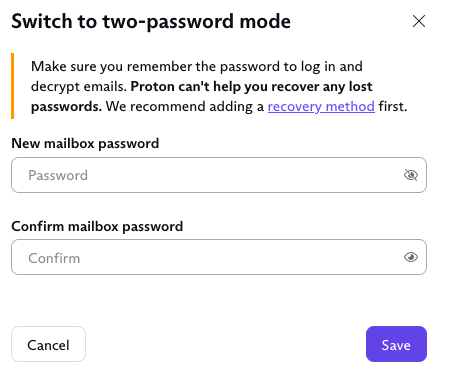Click the white Cancel button

48,344
